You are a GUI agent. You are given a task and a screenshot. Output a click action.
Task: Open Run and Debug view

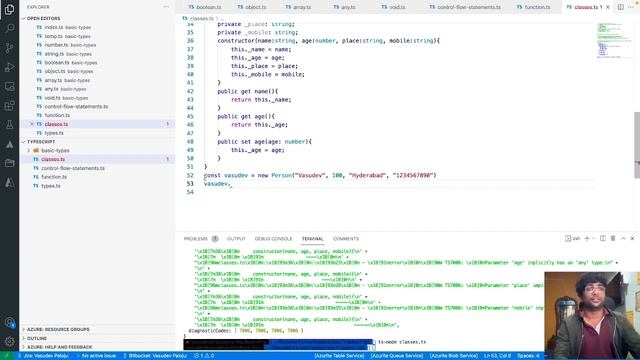pos(9,67)
